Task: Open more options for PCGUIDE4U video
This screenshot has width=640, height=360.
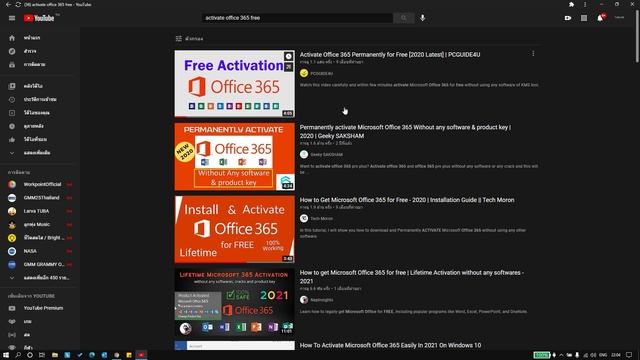Action: [533, 53]
